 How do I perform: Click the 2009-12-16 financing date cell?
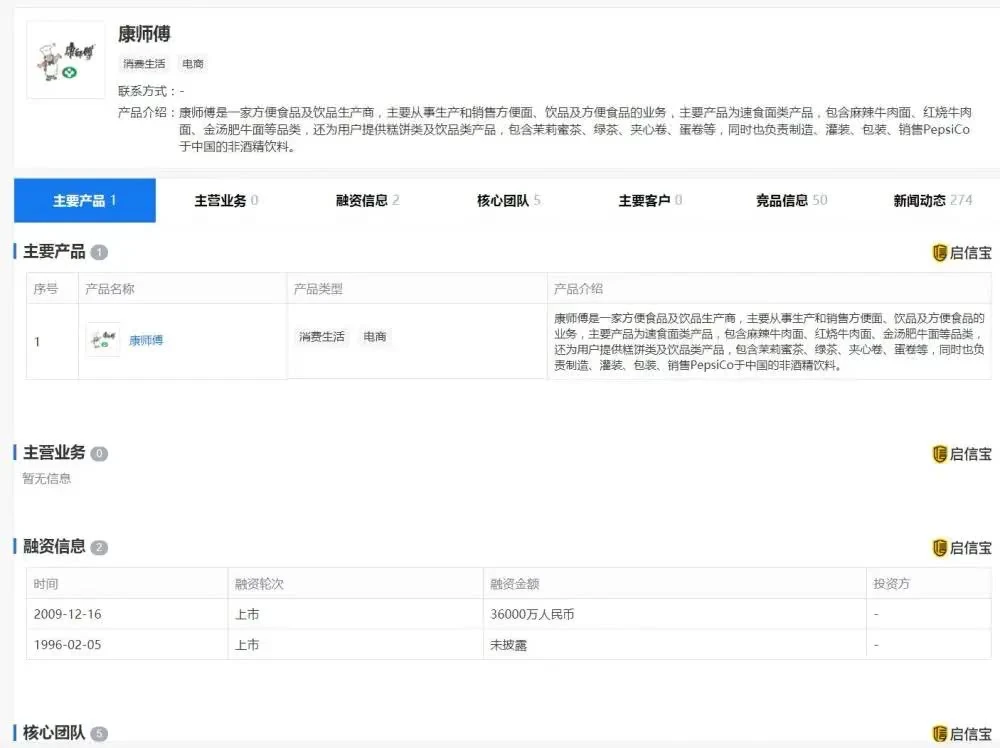point(127,614)
